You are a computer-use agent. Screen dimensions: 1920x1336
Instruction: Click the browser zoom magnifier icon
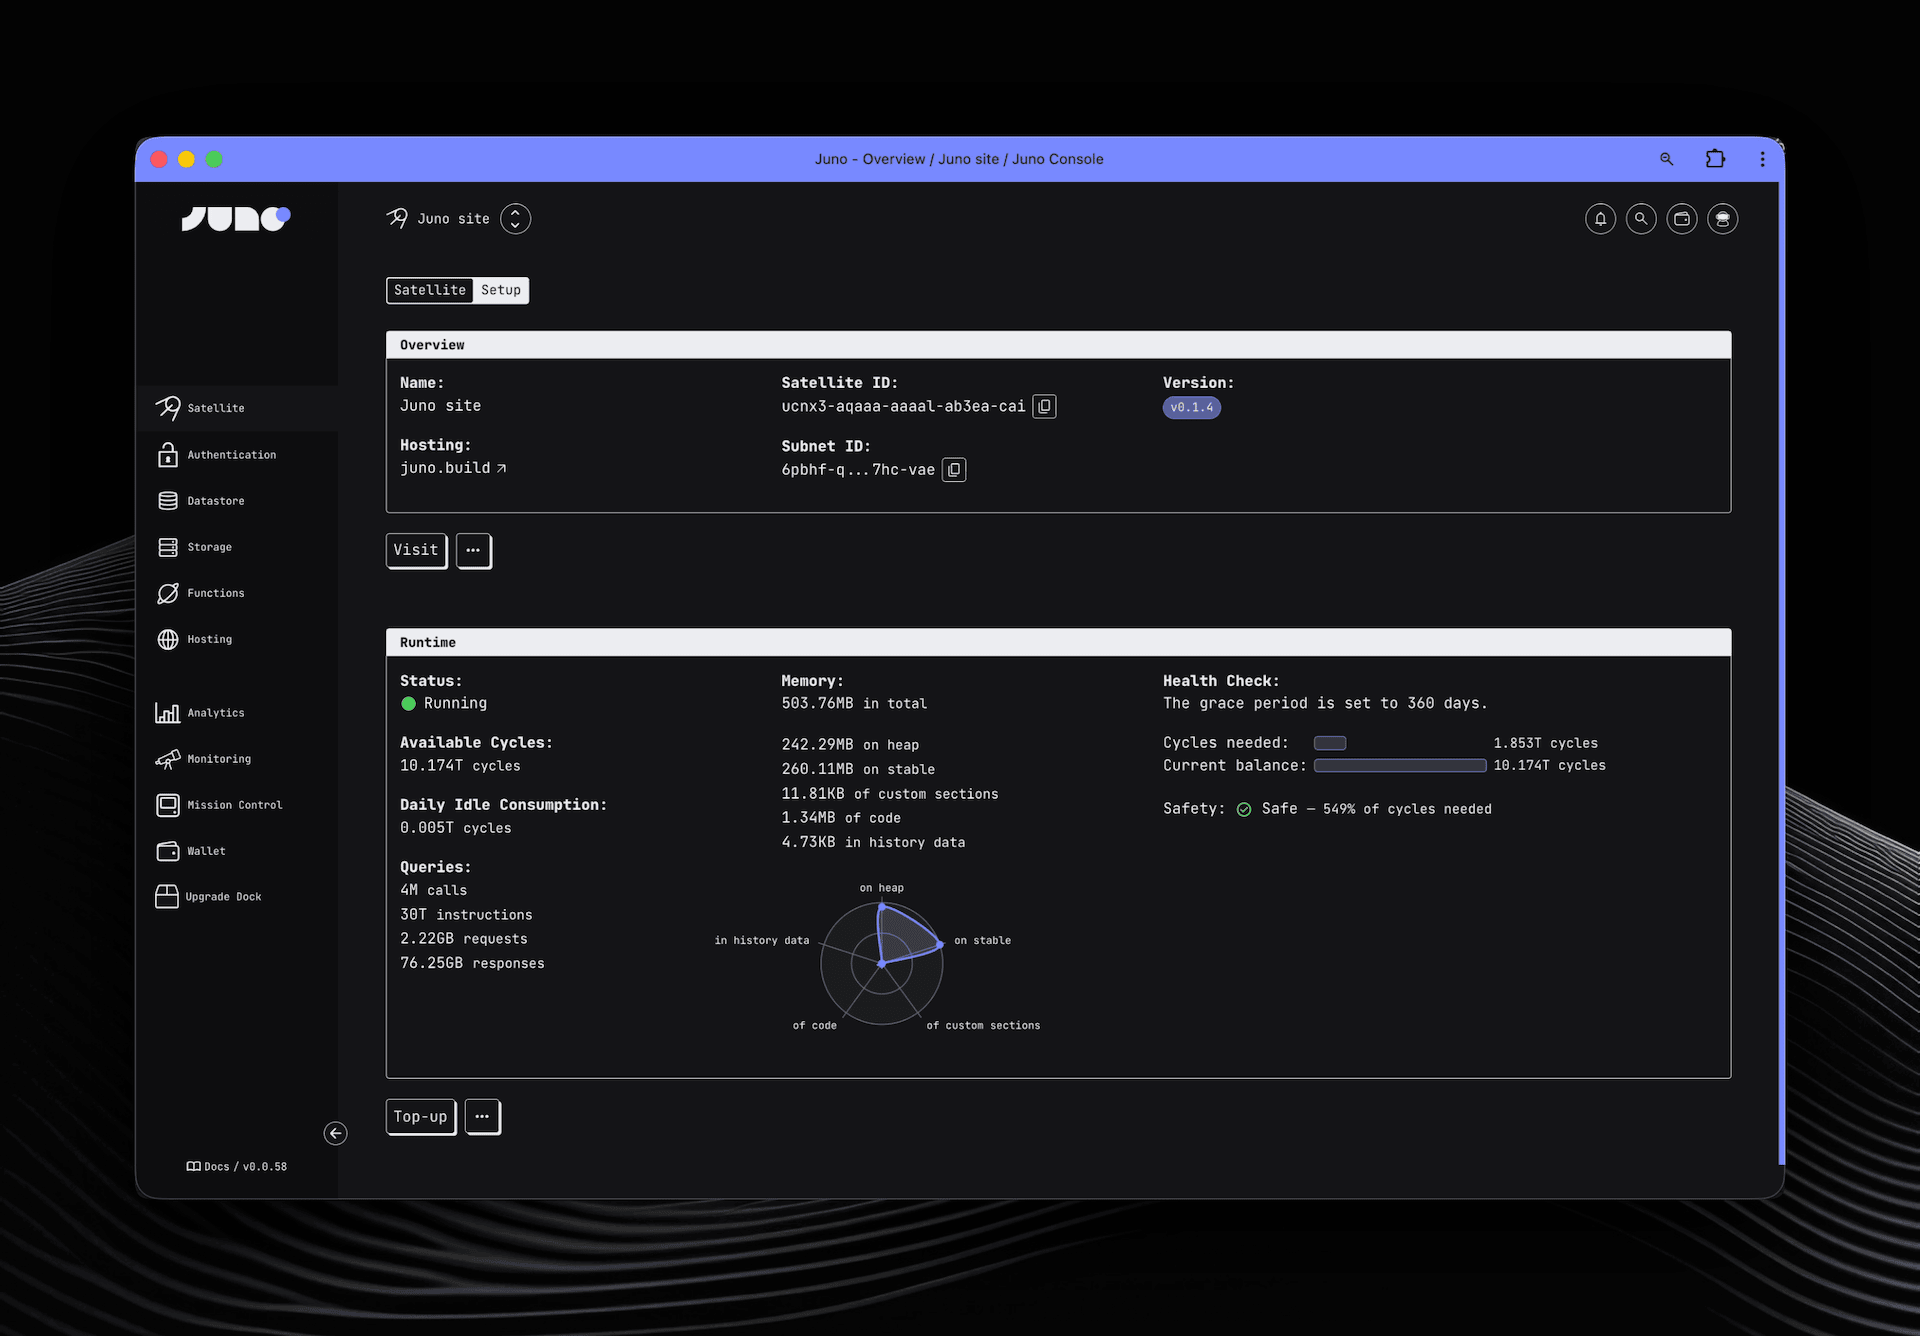[x=1667, y=159]
